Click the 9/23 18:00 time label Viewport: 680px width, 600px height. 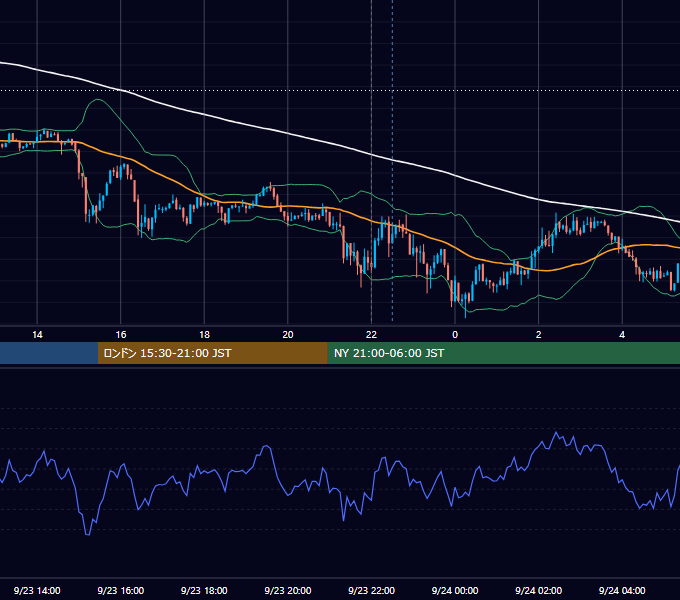tap(204, 590)
